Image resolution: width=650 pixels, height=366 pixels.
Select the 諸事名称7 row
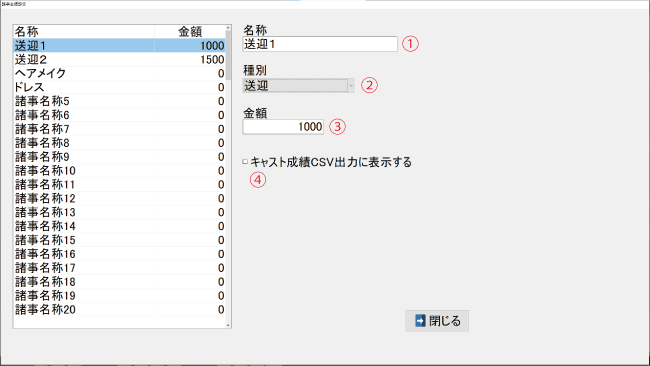pyautogui.click(x=119, y=129)
